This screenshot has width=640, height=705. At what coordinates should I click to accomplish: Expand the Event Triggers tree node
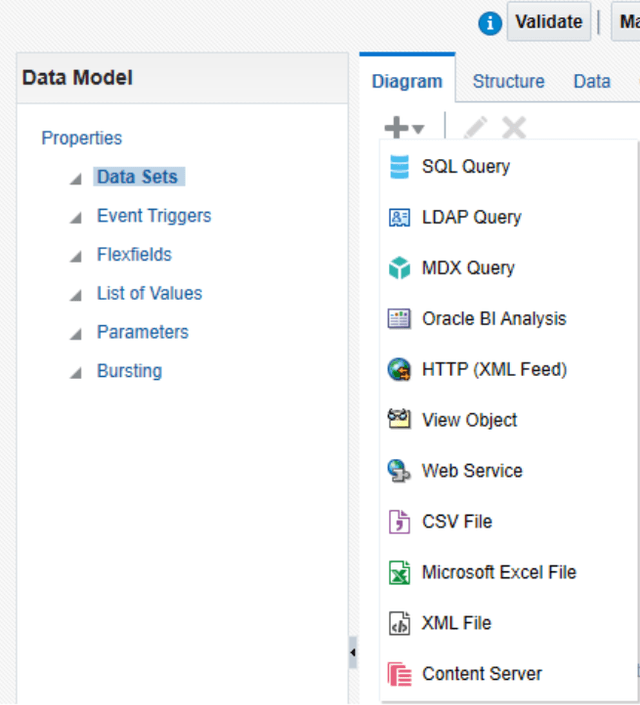click(76, 217)
